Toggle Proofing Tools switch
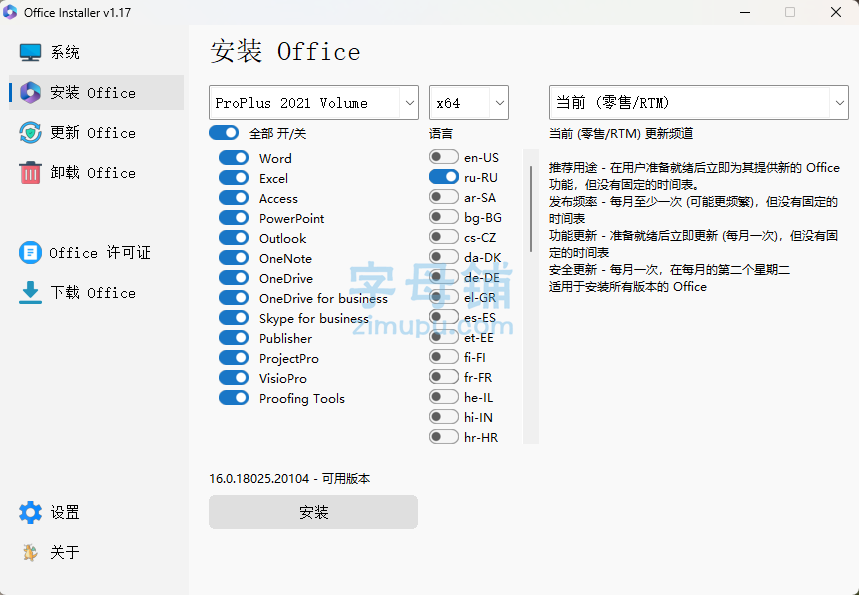Screen dimensions: 859x595 pyautogui.click(x=234, y=398)
